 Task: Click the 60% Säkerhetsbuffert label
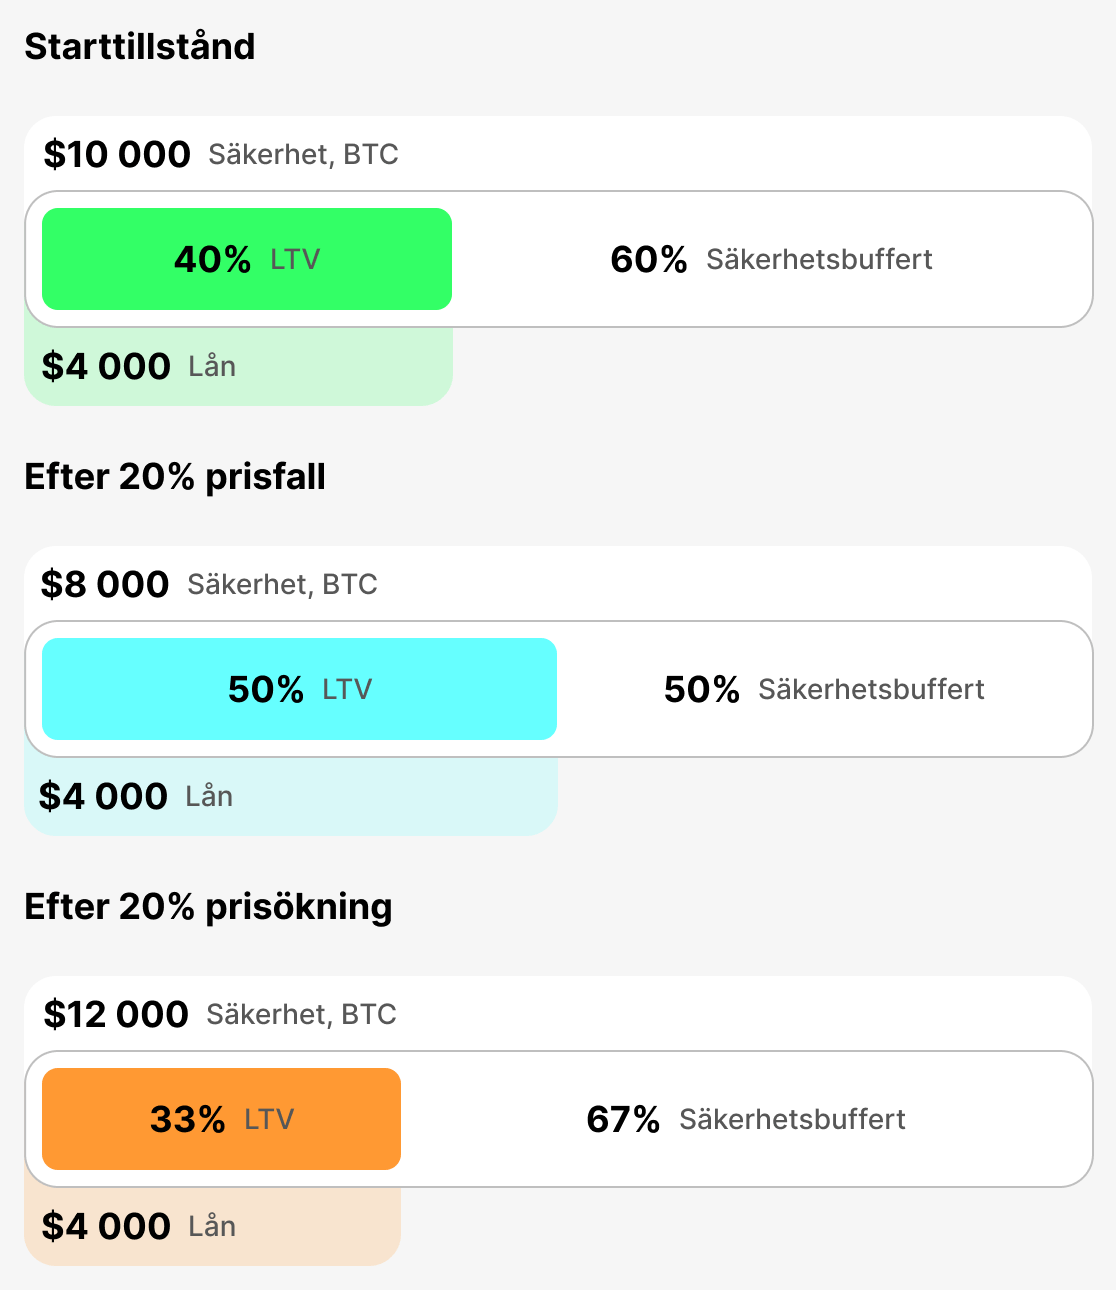pyautogui.click(x=771, y=259)
